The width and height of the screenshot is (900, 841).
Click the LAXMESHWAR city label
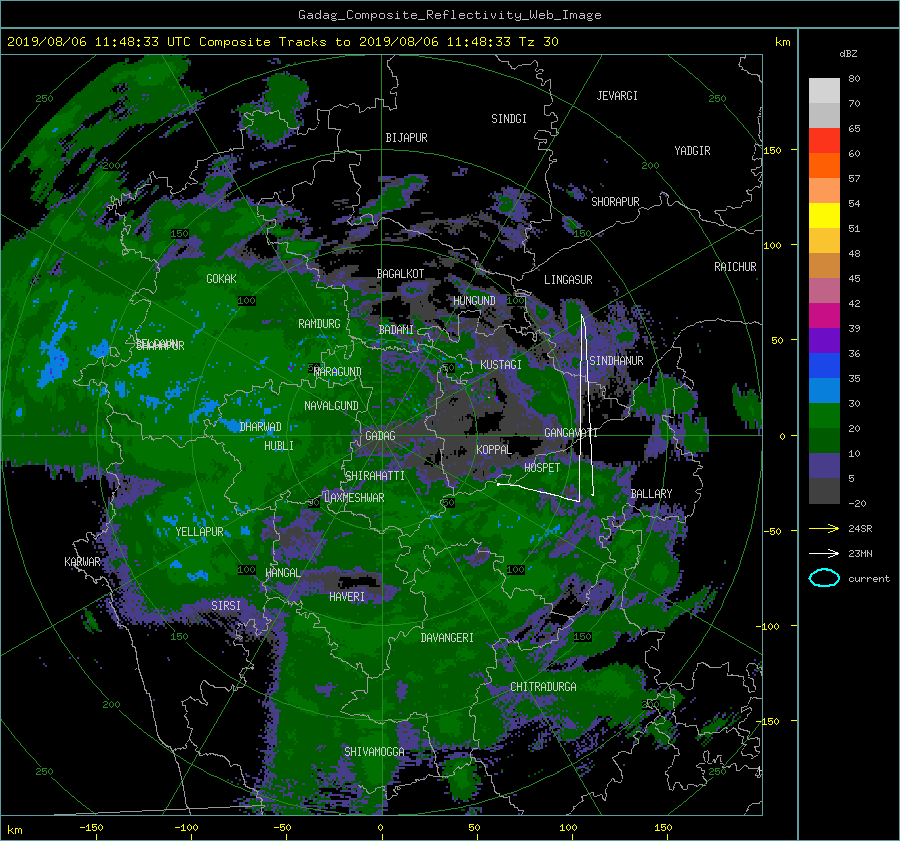[354, 498]
